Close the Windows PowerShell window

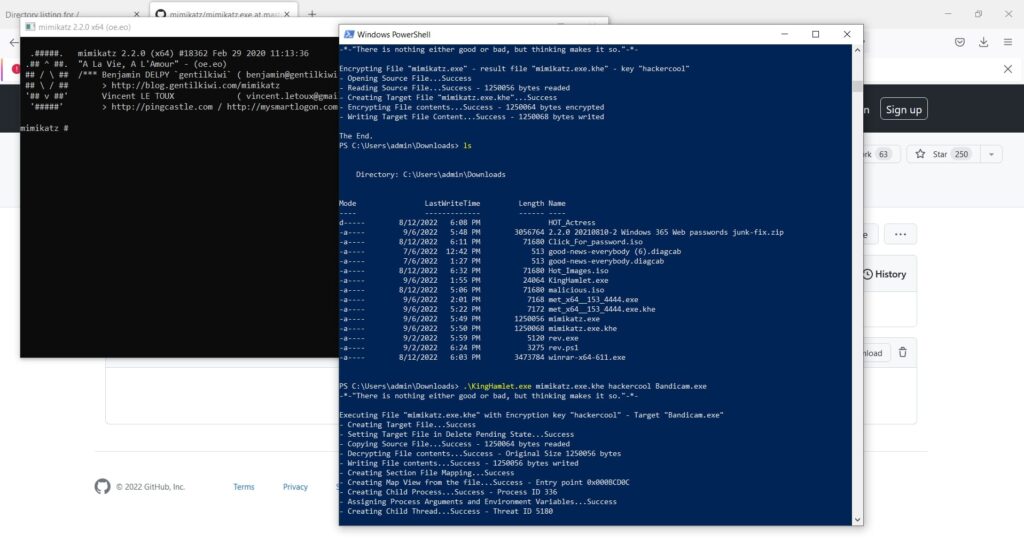(x=847, y=35)
